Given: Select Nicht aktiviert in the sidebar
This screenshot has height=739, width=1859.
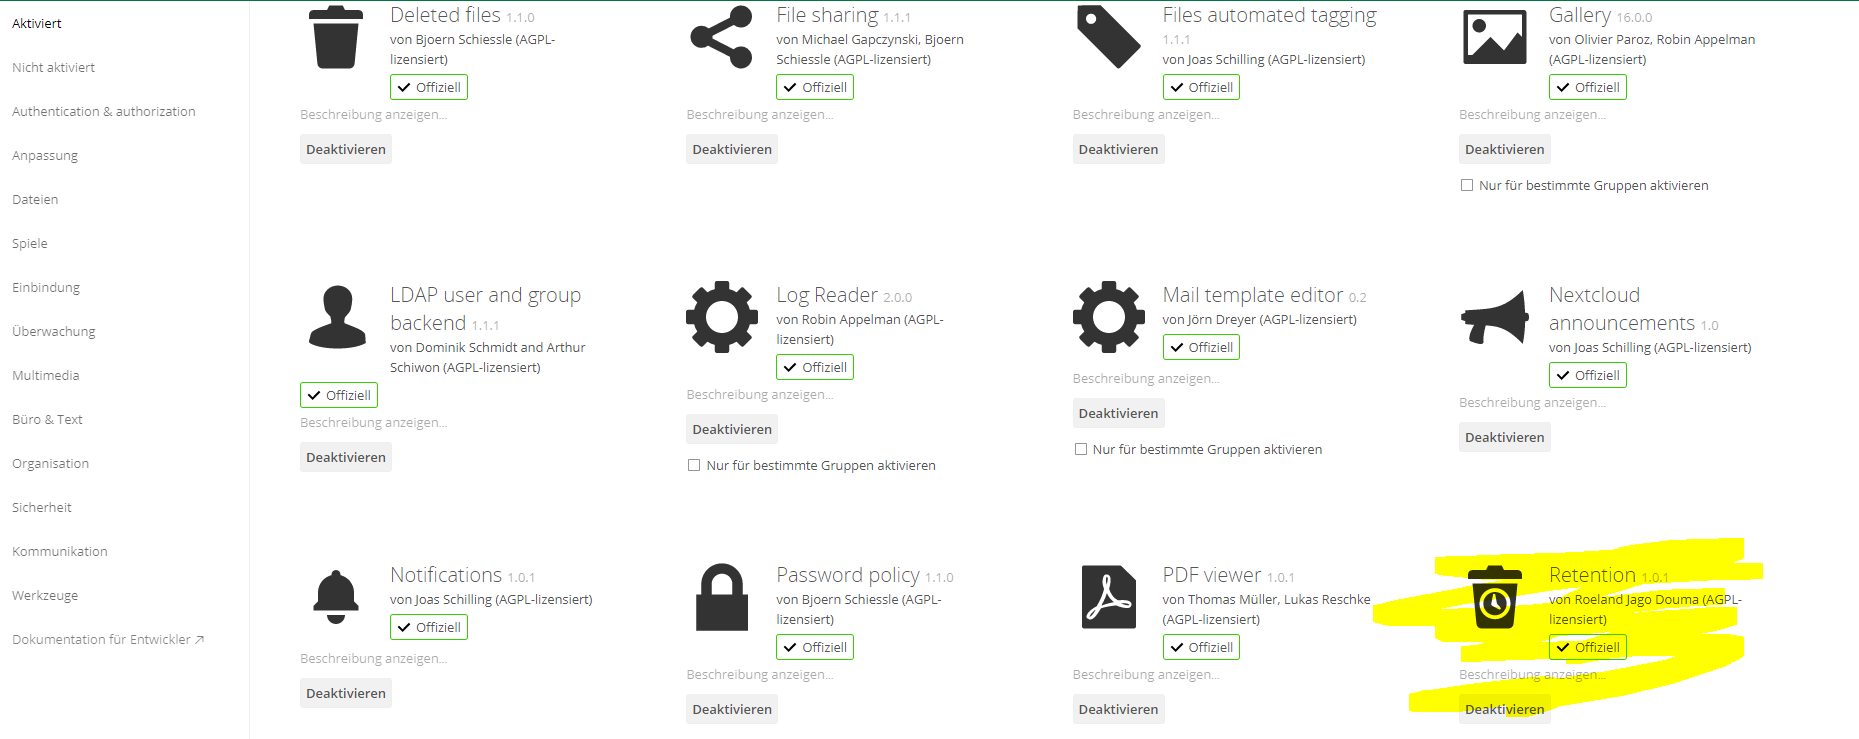Looking at the screenshot, I should tap(53, 67).
